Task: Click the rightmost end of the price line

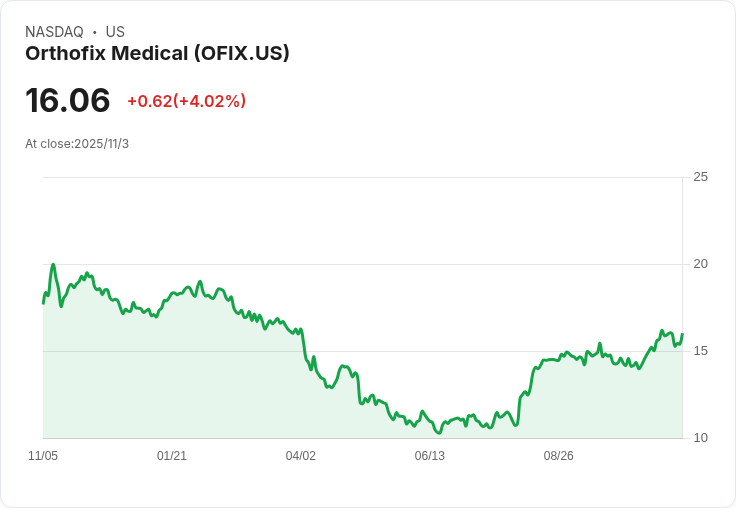Action: (x=682, y=335)
